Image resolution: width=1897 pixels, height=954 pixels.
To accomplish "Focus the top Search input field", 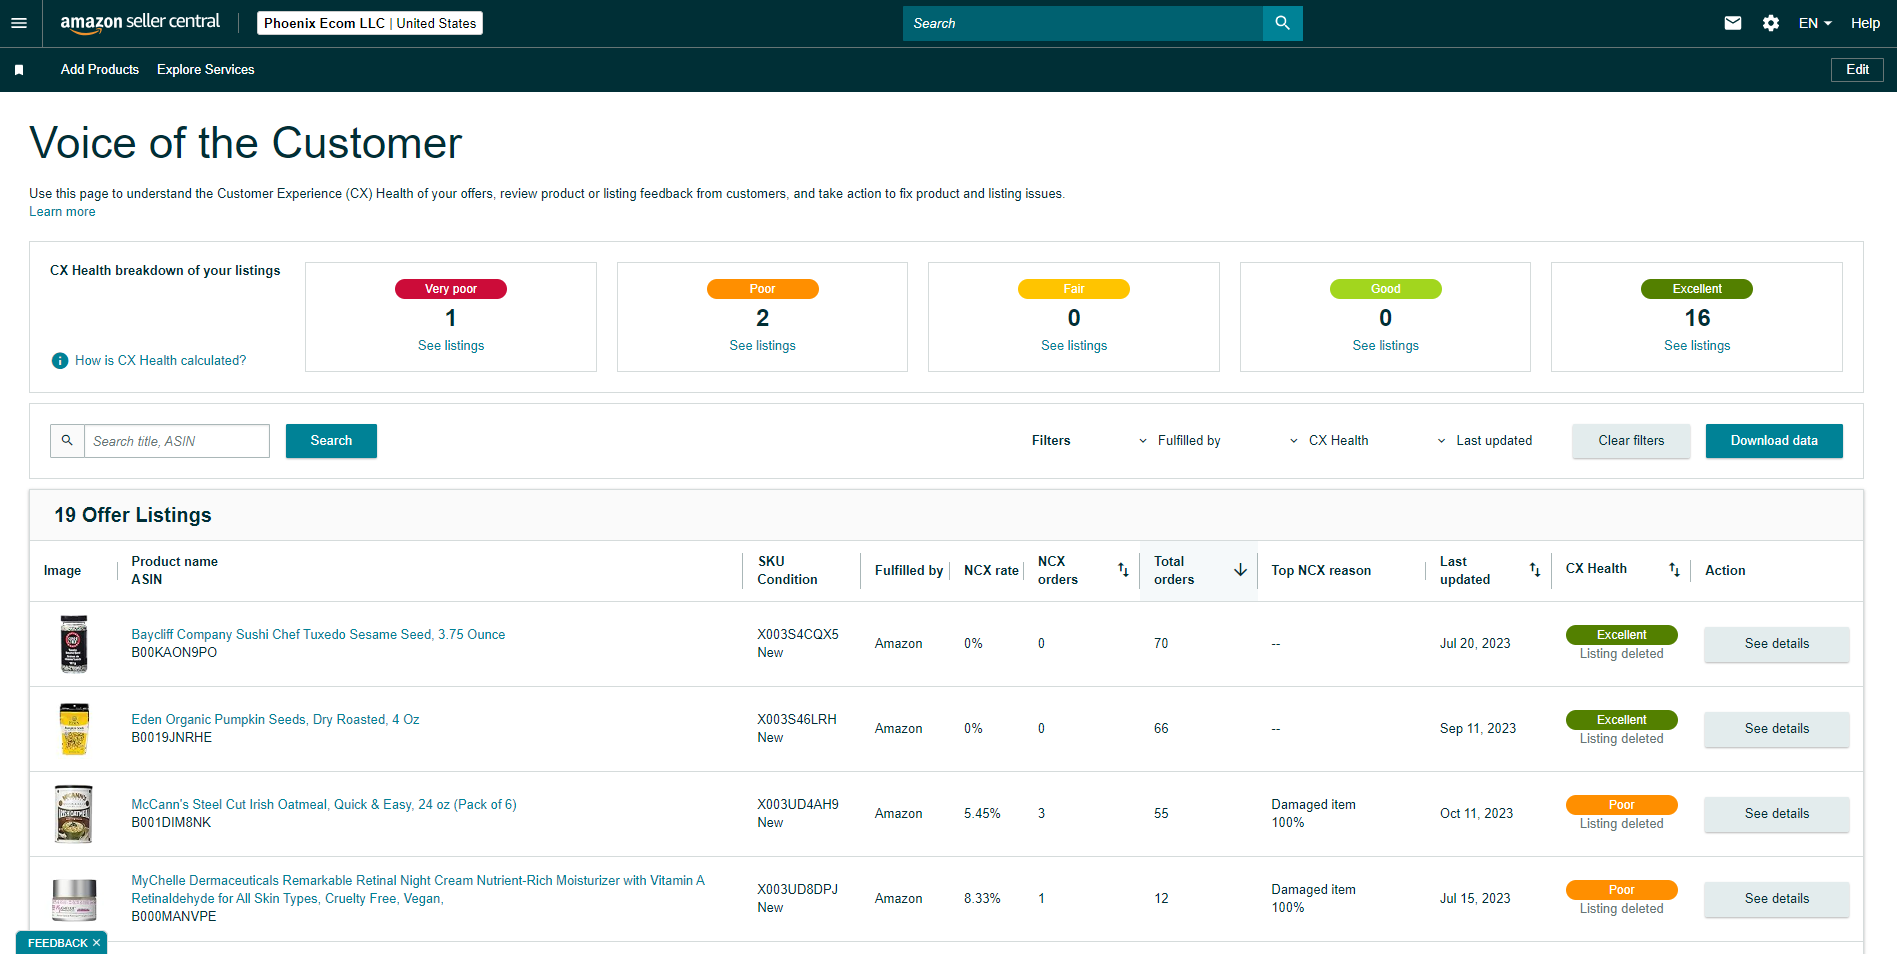I will click(x=1083, y=23).
